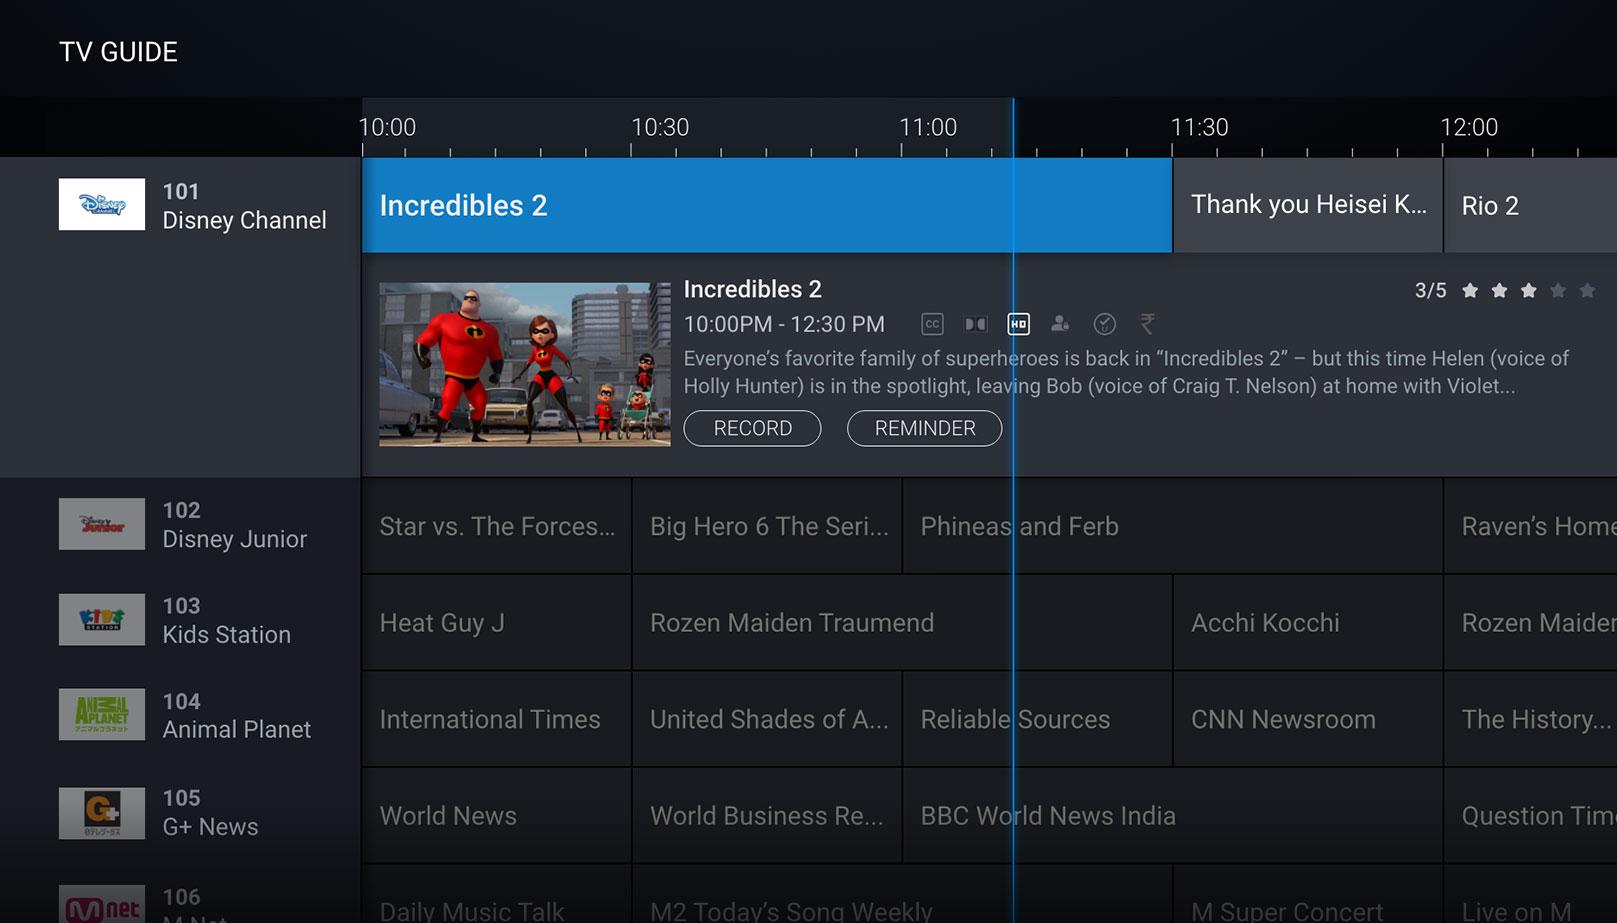This screenshot has height=923, width=1617.
Task: Jump to the 11:30 time marker
Action: 1199,127
